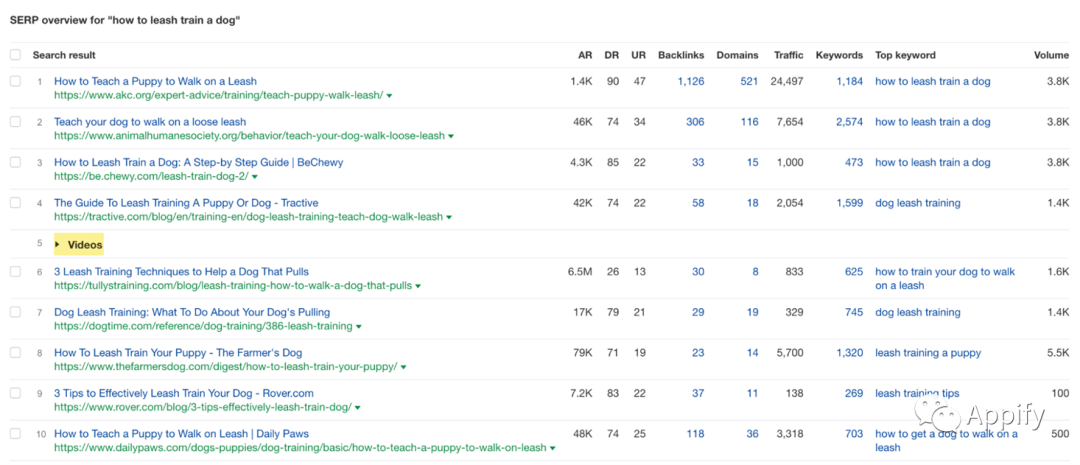Click backlinks count 118

(696, 434)
